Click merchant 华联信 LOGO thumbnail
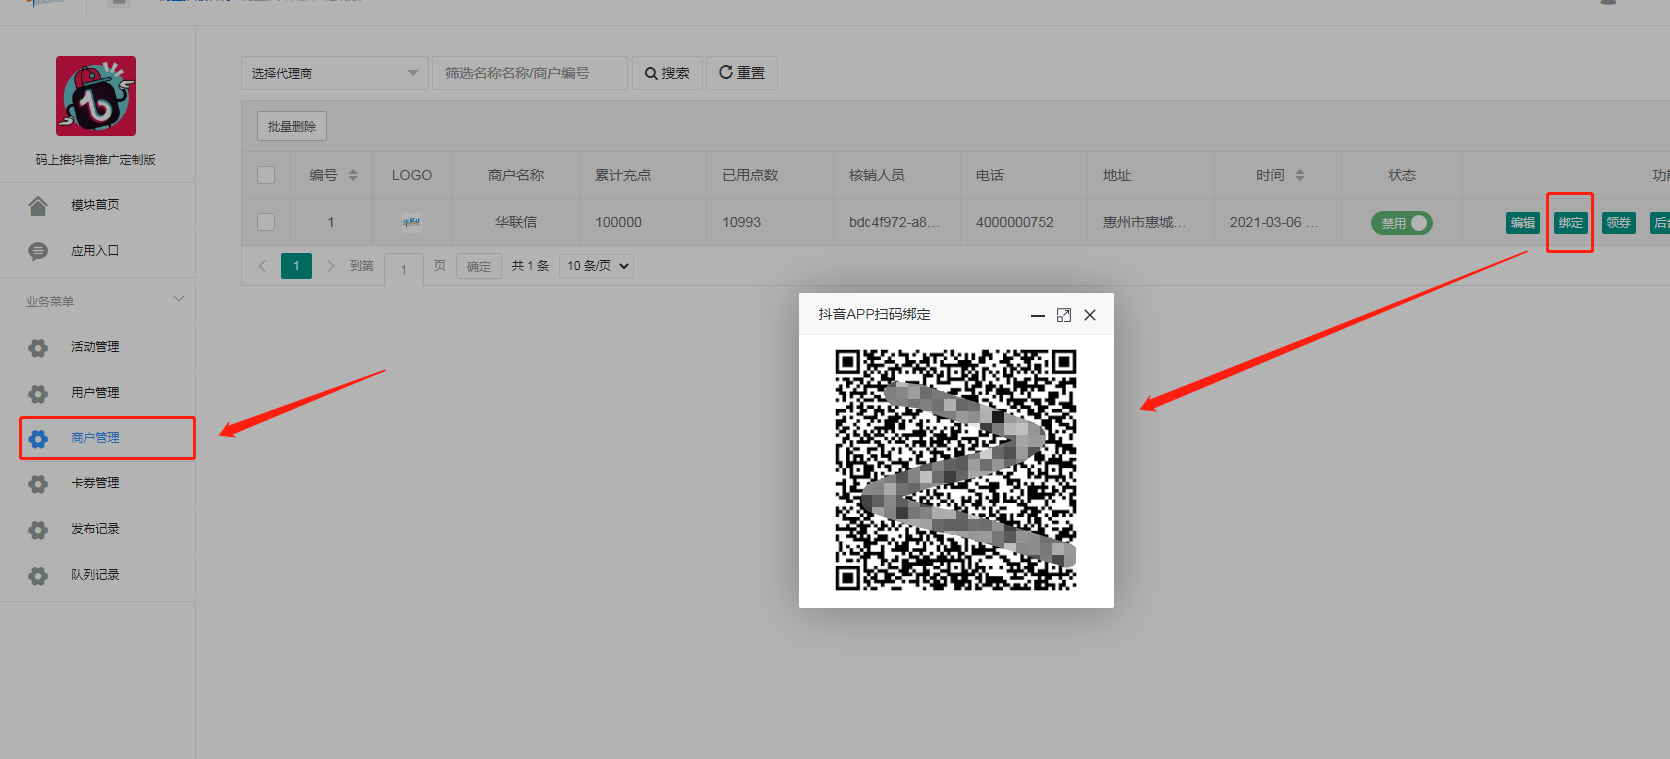The width and height of the screenshot is (1670, 759). tap(412, 222)
